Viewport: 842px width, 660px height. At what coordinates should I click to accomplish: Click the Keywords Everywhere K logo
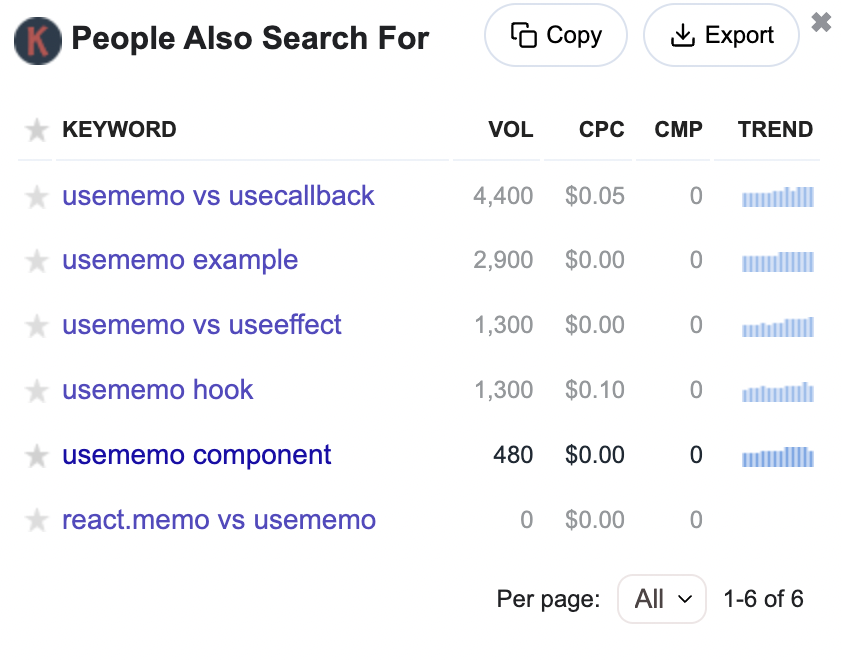(38, 40)
